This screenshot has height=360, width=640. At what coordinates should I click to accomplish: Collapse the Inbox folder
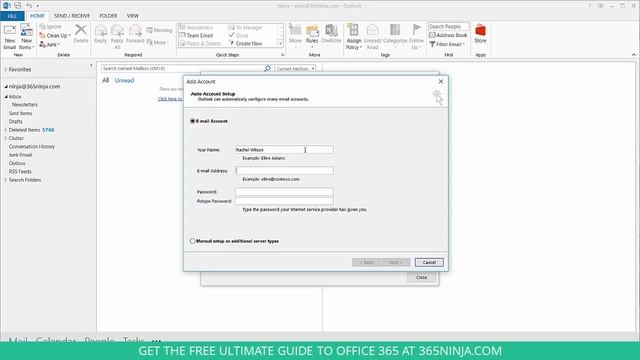pyautogui.click(x=6, y=97)
